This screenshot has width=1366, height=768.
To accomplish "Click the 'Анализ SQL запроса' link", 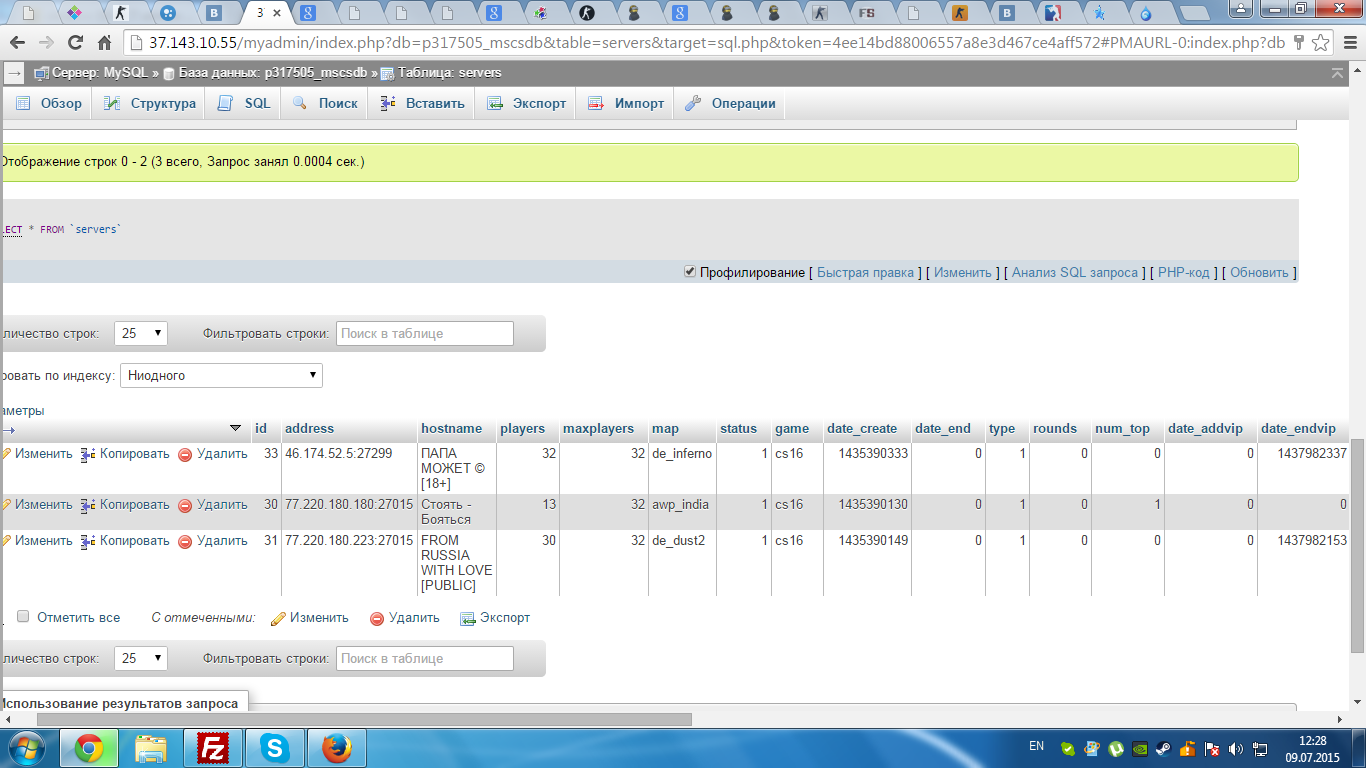I will coord(1075,272).
